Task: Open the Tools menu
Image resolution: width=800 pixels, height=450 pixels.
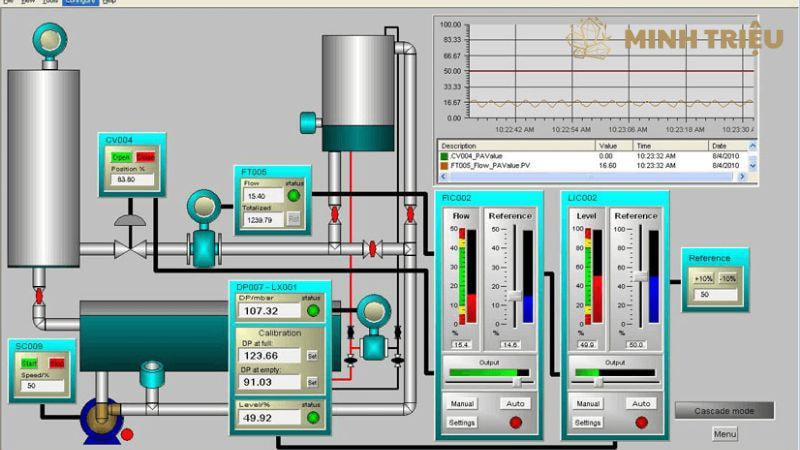Action: click(x=49, y=2)
